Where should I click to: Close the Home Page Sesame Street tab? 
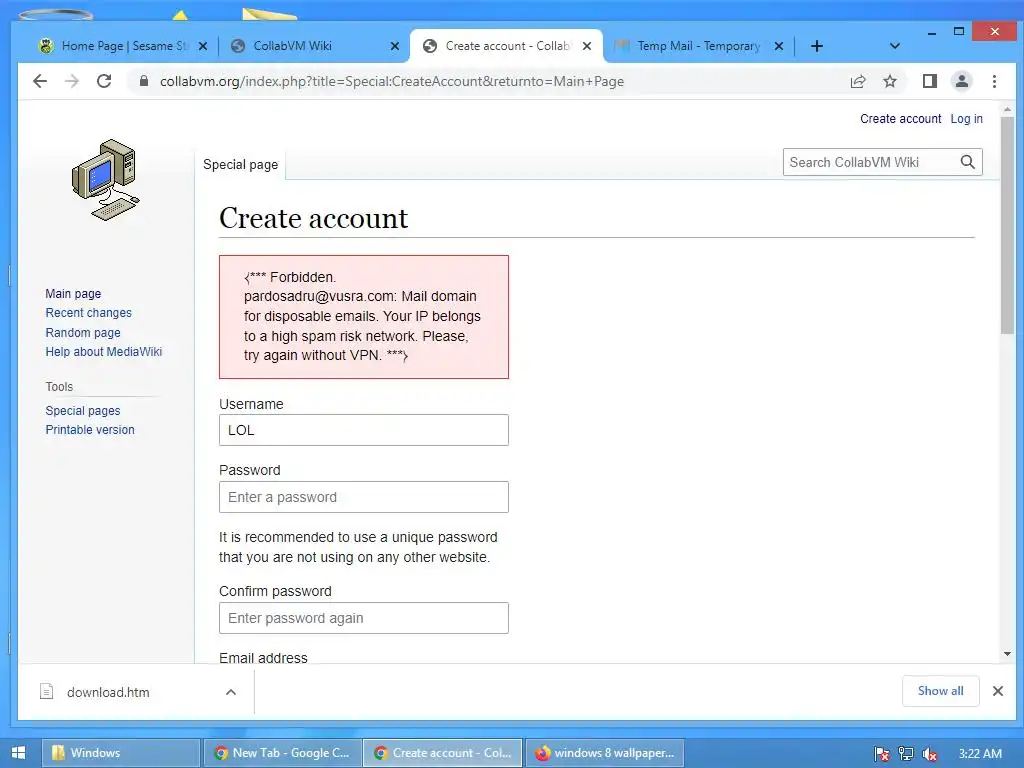tap(202, 46)
